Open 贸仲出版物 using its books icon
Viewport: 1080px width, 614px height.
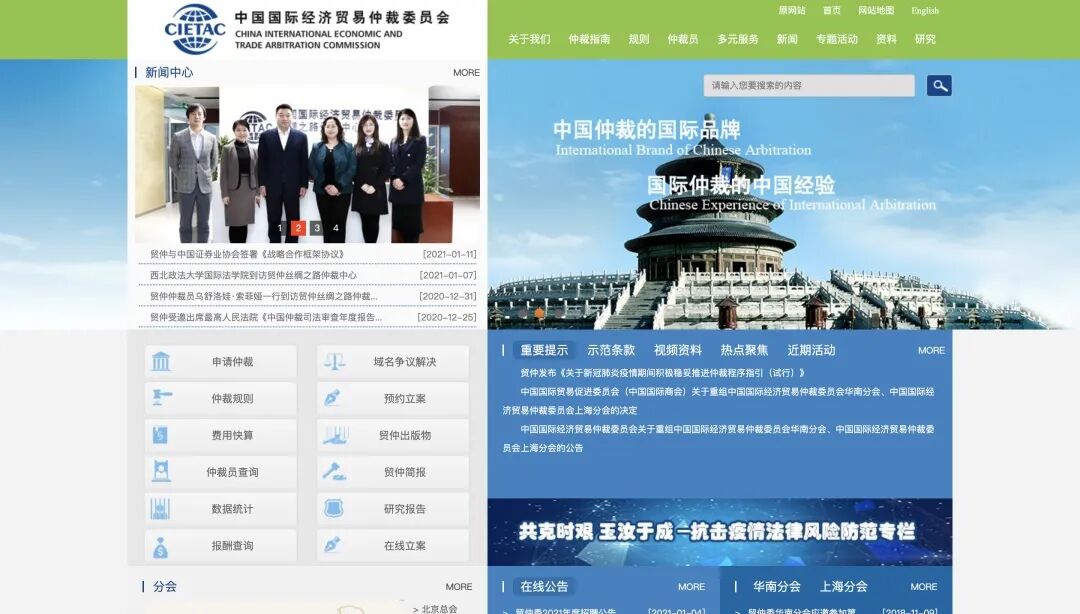333,435
